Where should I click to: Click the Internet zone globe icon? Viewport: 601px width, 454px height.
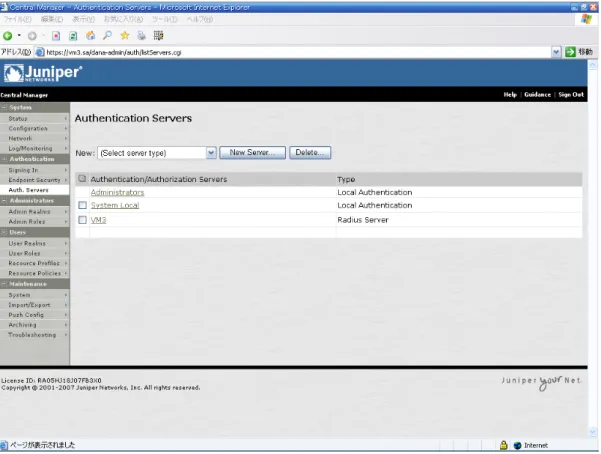click(517, 445)
